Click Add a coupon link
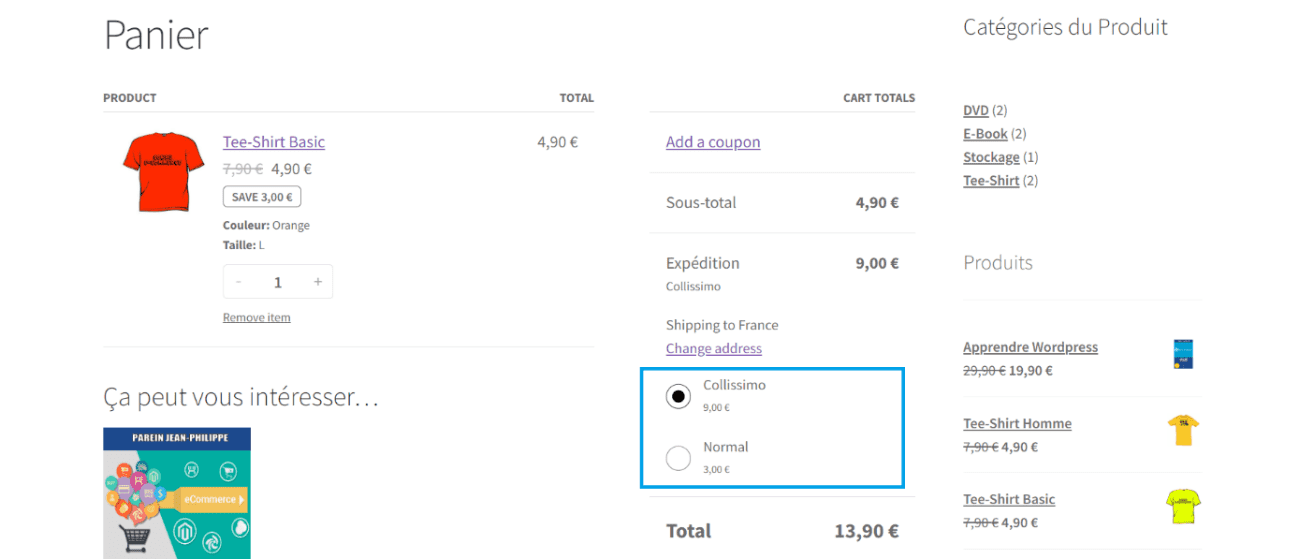The height and width of the screenshot is (559, 1299). click(713, 142)
